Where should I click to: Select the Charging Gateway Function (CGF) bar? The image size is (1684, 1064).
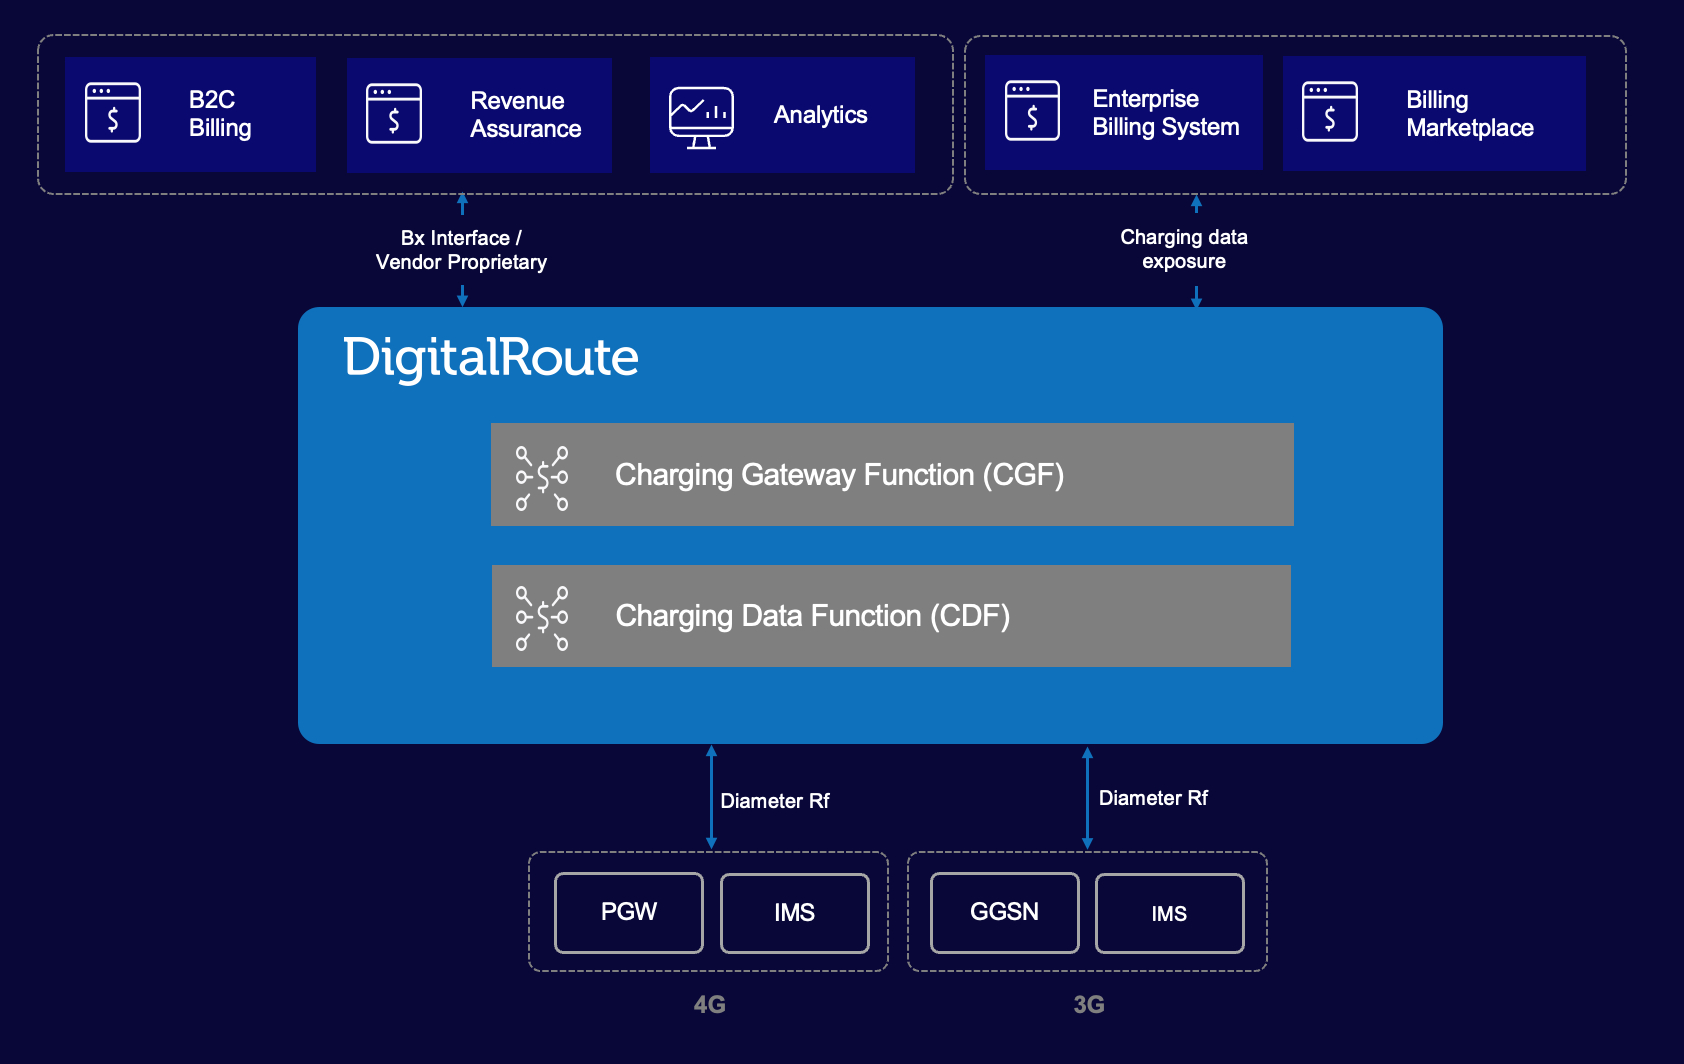click(x=892, y=475)
